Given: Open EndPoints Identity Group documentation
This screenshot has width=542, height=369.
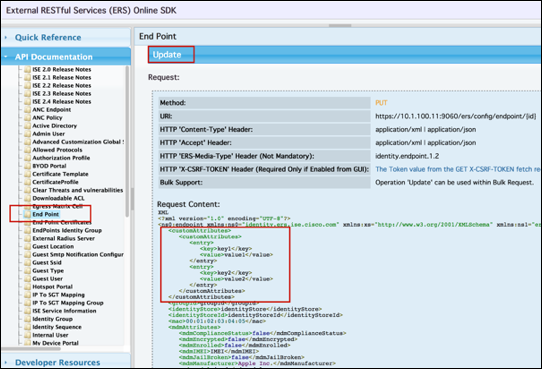Looking at the screenshot, I should (67, 230).
